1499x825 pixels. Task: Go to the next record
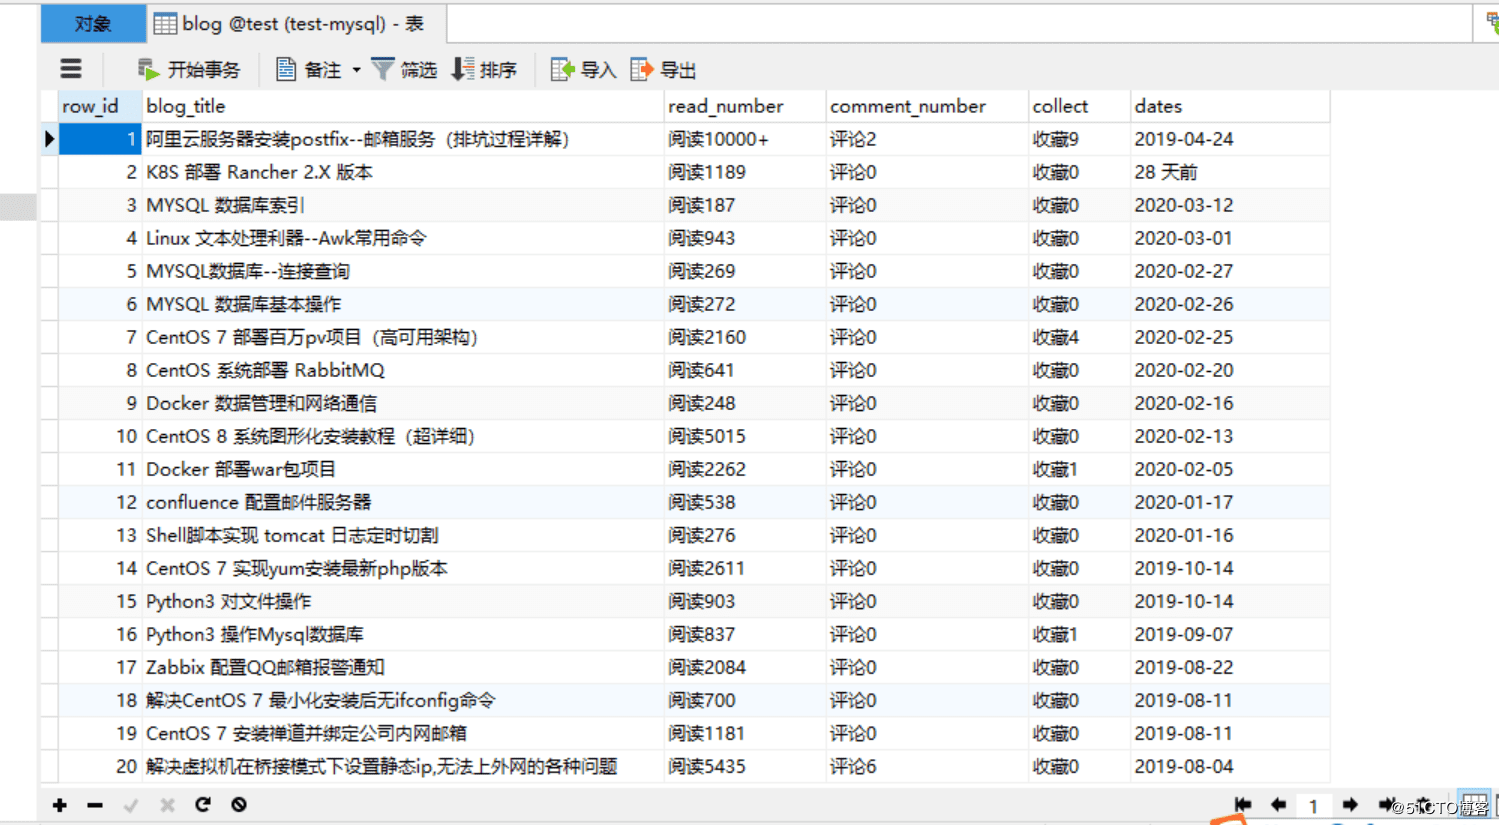point(1349,804)
